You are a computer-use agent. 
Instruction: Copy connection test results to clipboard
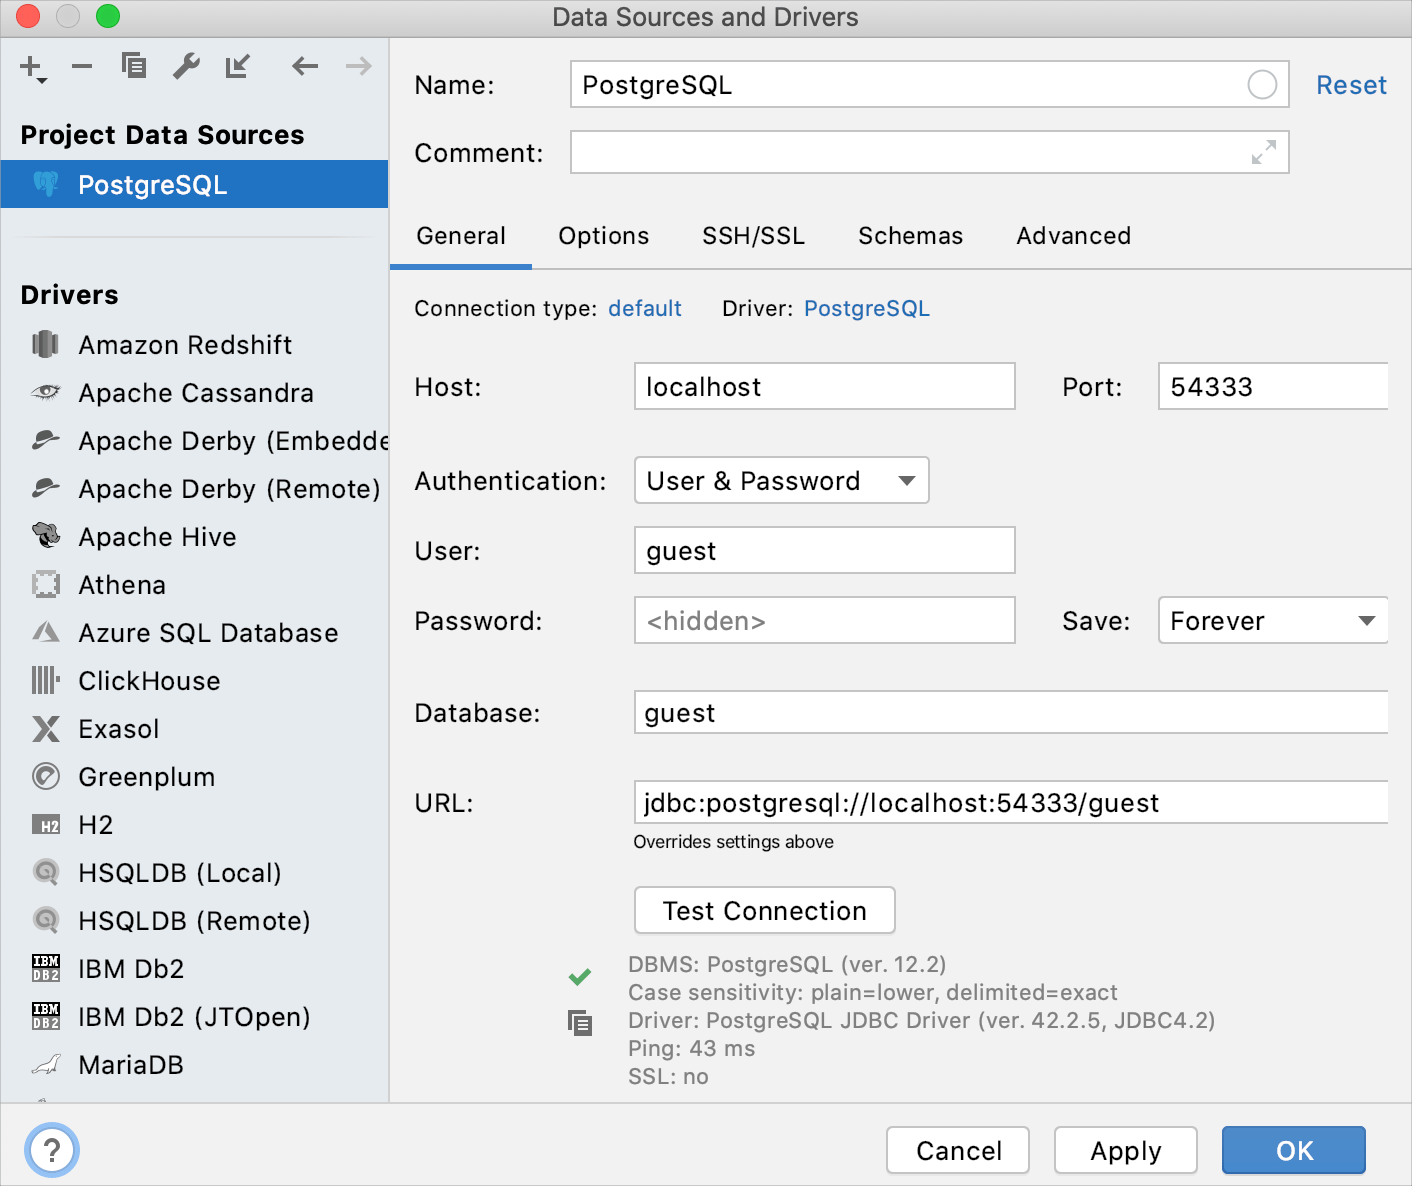(580, 1023)
